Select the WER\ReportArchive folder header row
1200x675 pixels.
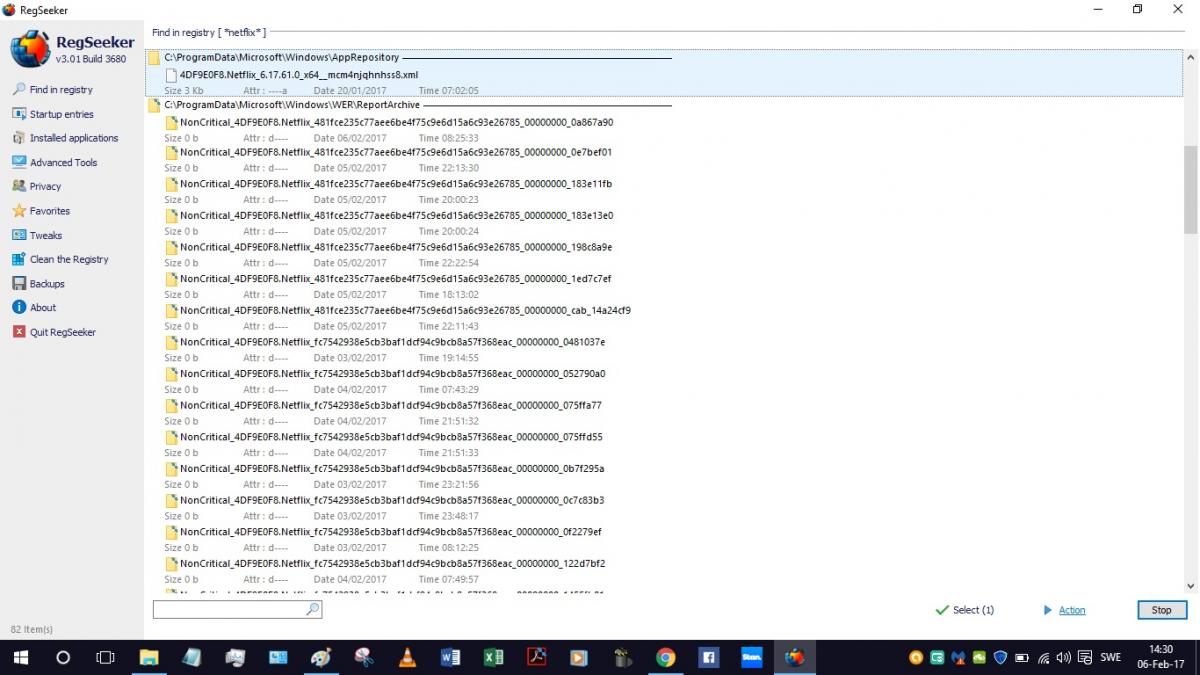[x=292, y=105]
